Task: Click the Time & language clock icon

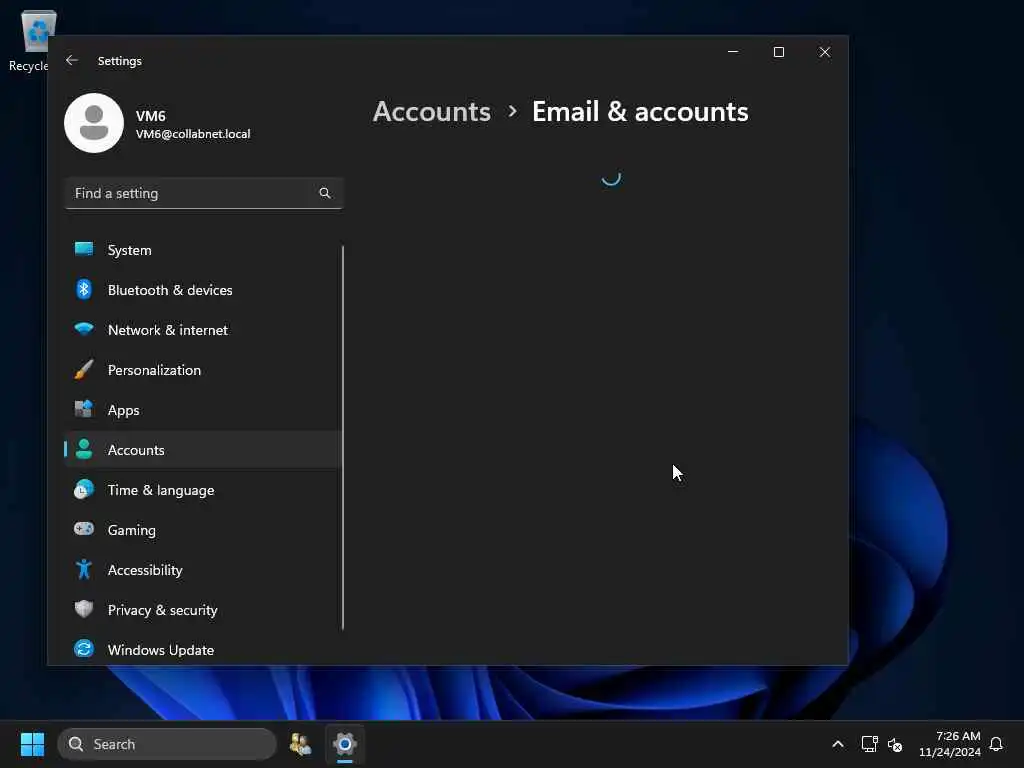Action: coord(84,490)
